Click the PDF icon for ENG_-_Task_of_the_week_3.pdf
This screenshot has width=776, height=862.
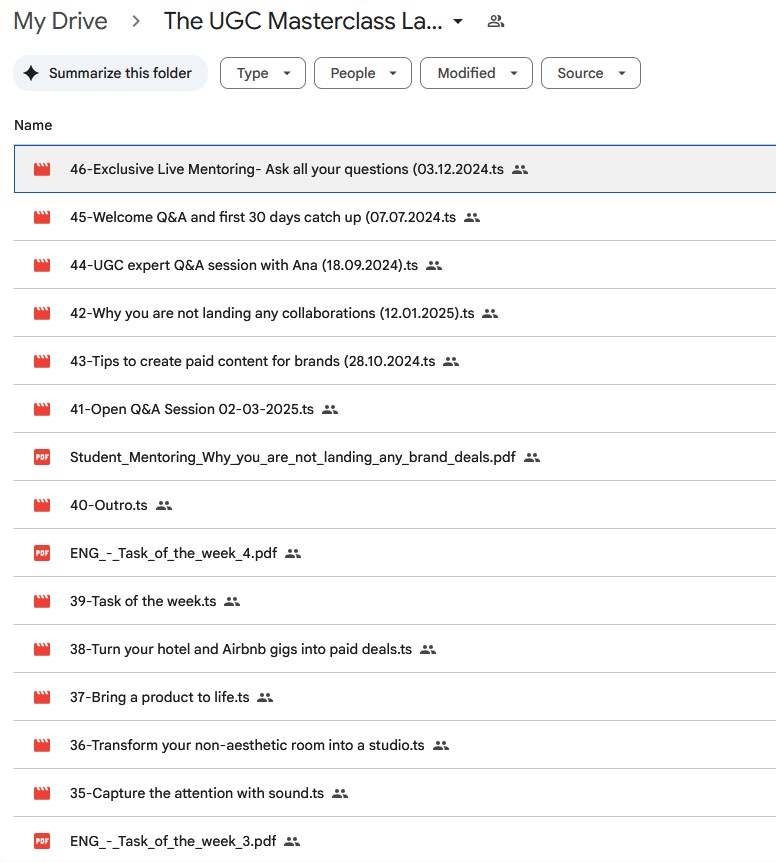tap(42, 841)
